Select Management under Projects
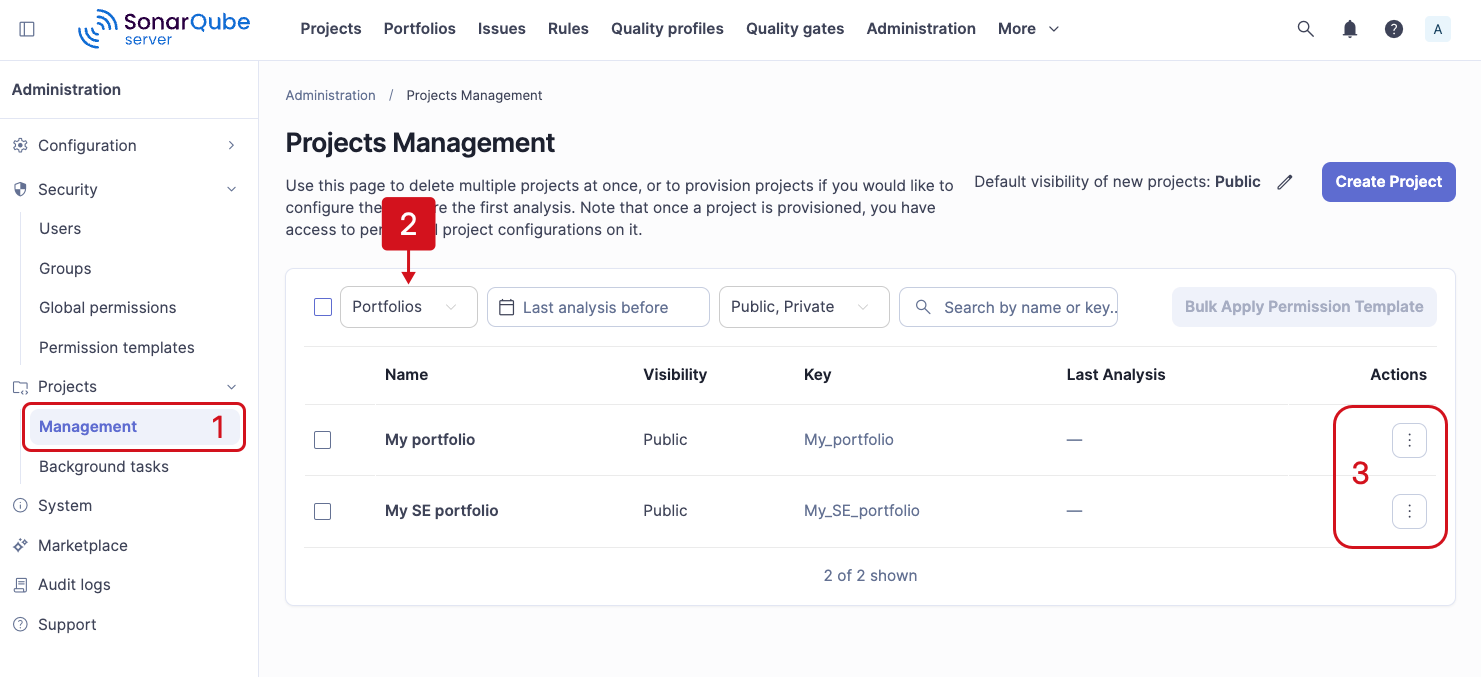This screenshot has width=1481, height=677. (134, 427)
